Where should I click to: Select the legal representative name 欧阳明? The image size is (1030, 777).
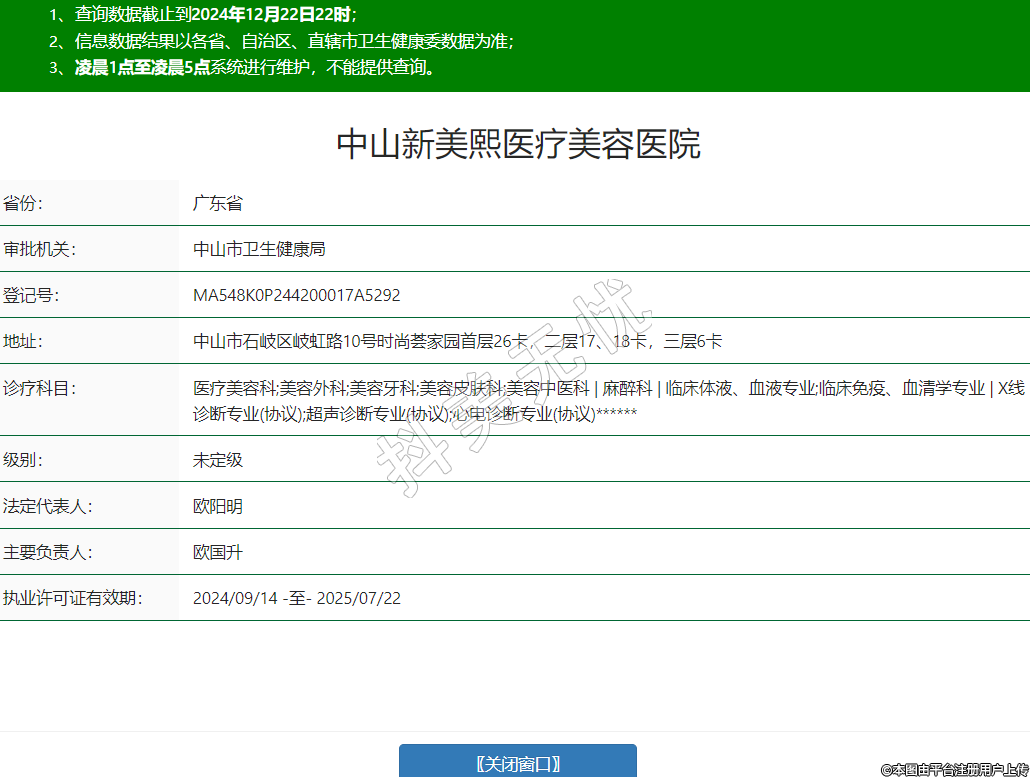[x=218, y=506]
